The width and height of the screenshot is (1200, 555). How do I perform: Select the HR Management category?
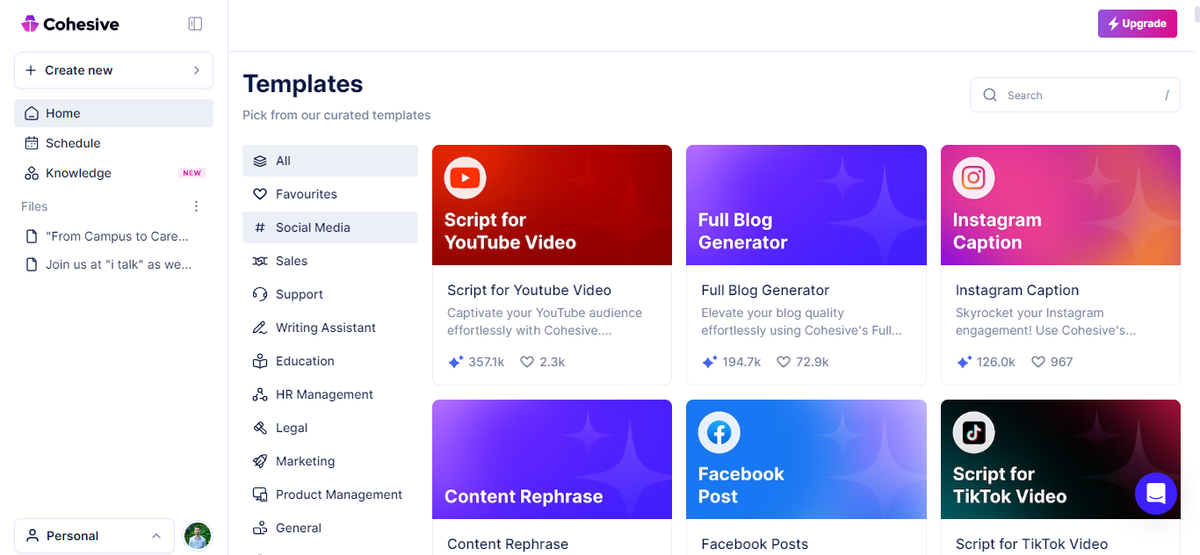[x=330, y=394]
